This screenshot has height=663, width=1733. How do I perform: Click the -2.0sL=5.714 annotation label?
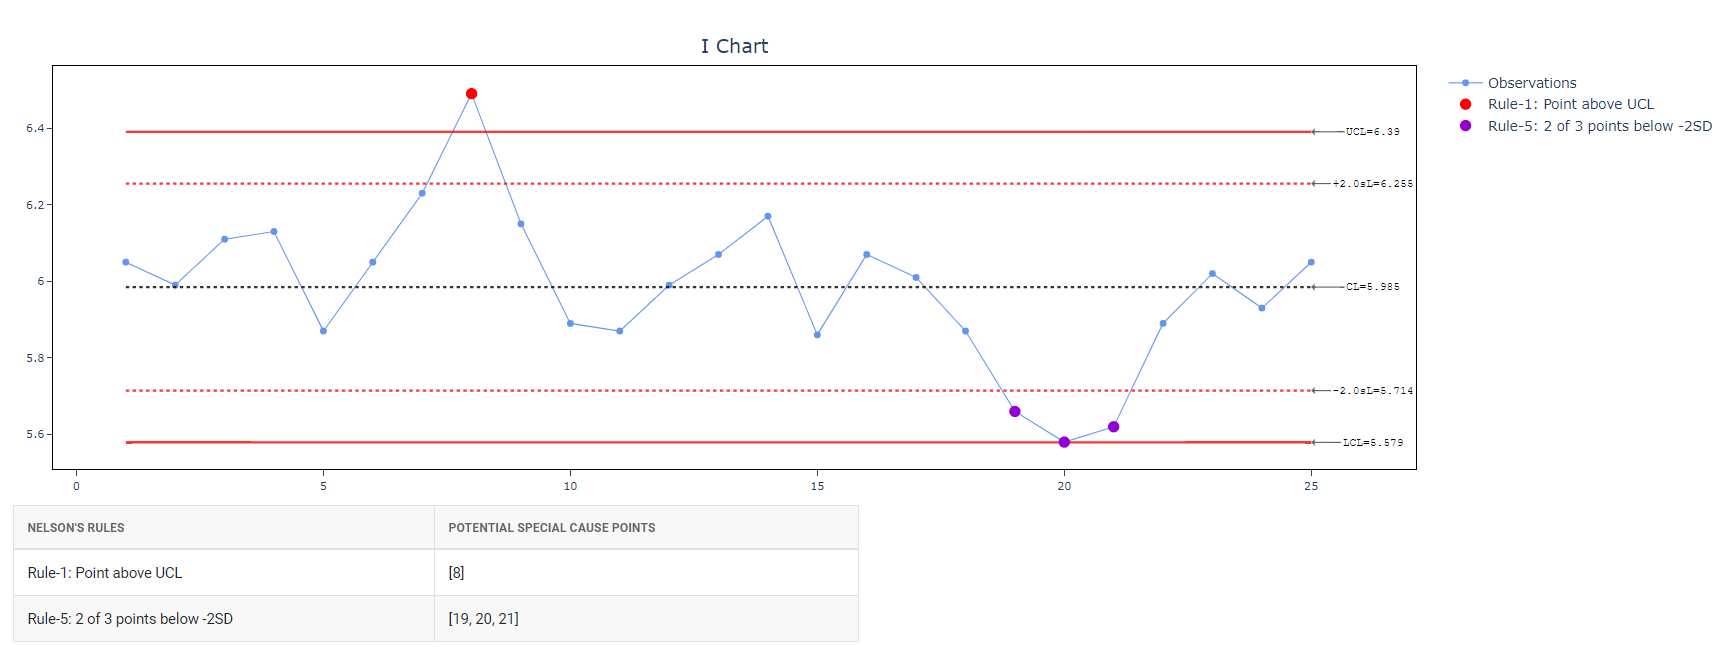pos(1372,391)
